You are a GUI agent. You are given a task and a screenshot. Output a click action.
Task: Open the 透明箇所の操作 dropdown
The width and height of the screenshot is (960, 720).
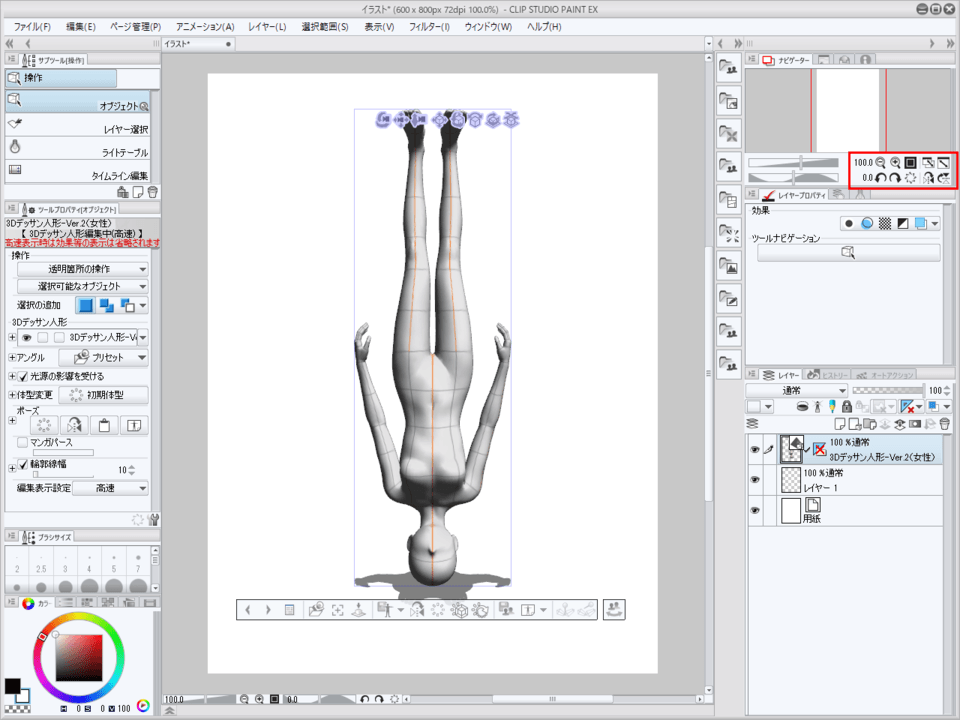click(x=83, y=269)
